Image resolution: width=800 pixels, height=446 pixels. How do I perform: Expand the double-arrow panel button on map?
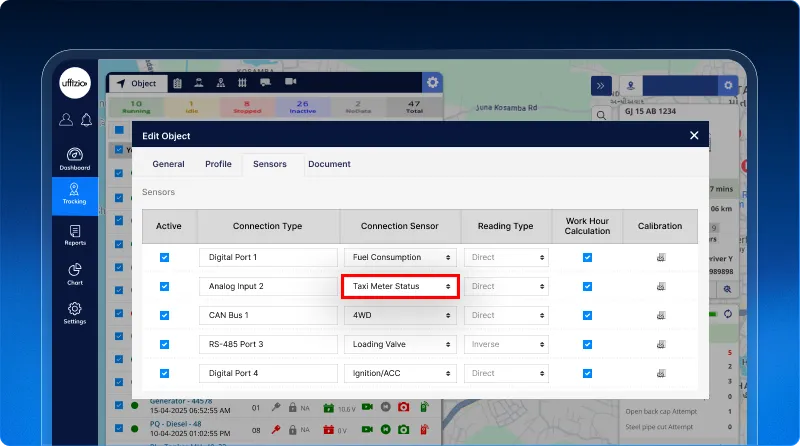601,86
